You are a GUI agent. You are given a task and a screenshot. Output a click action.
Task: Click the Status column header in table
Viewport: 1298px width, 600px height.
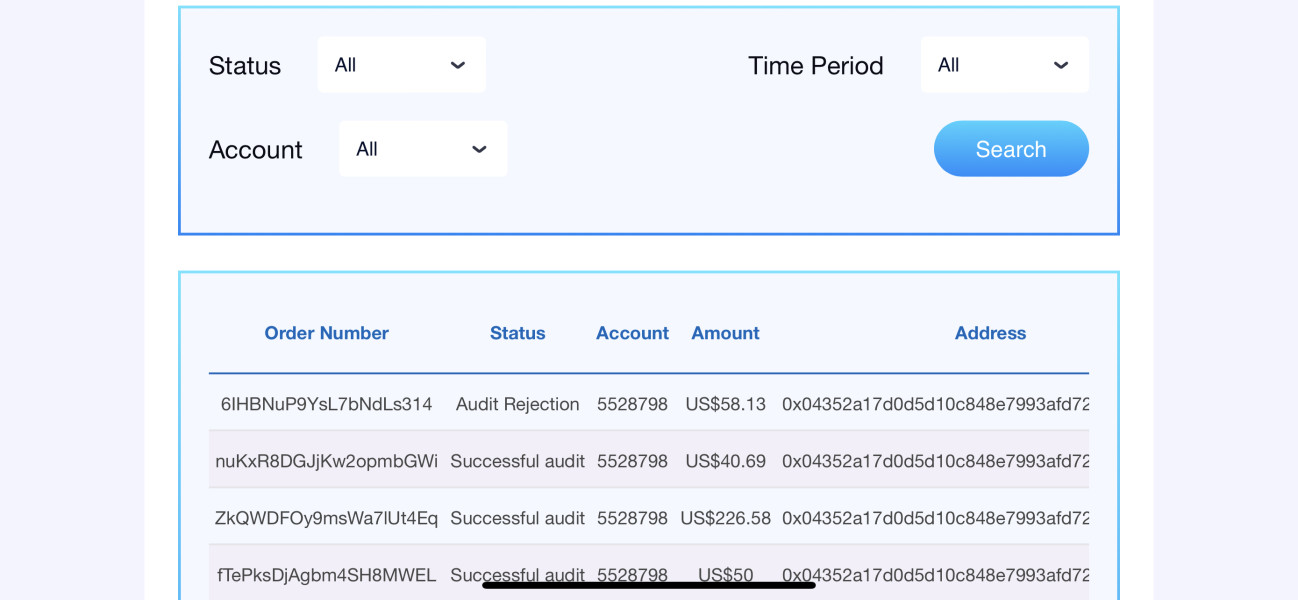[517, 333]
